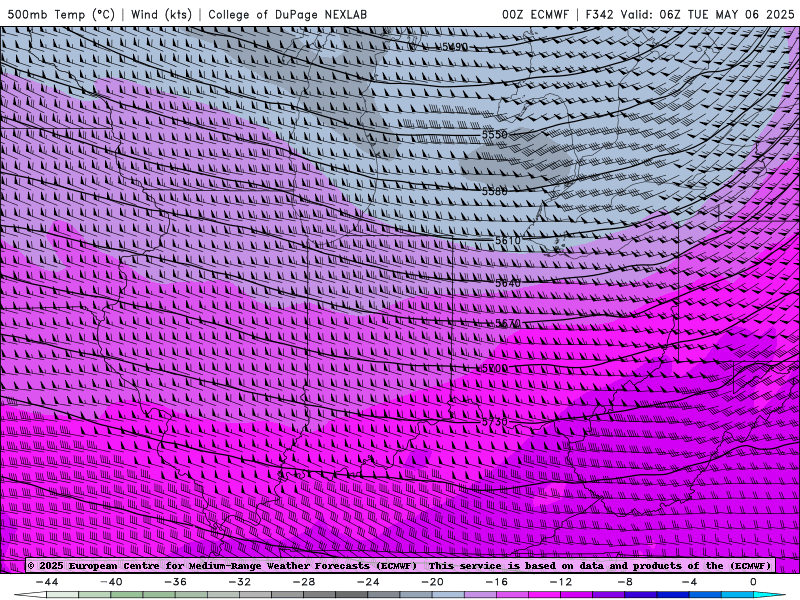Click the 5610 height contour label

click(x=508, y=240)
